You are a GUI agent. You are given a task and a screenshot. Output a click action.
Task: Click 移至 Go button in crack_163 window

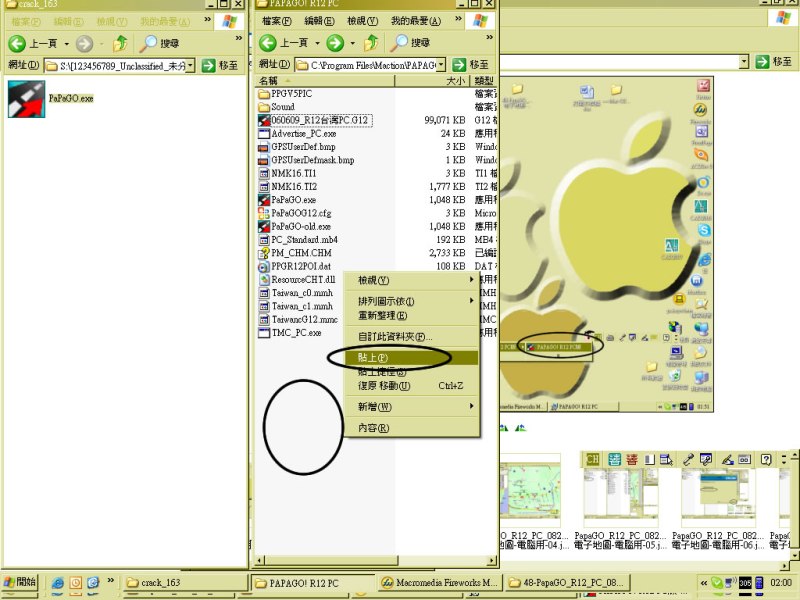click(x=220, y=65)
